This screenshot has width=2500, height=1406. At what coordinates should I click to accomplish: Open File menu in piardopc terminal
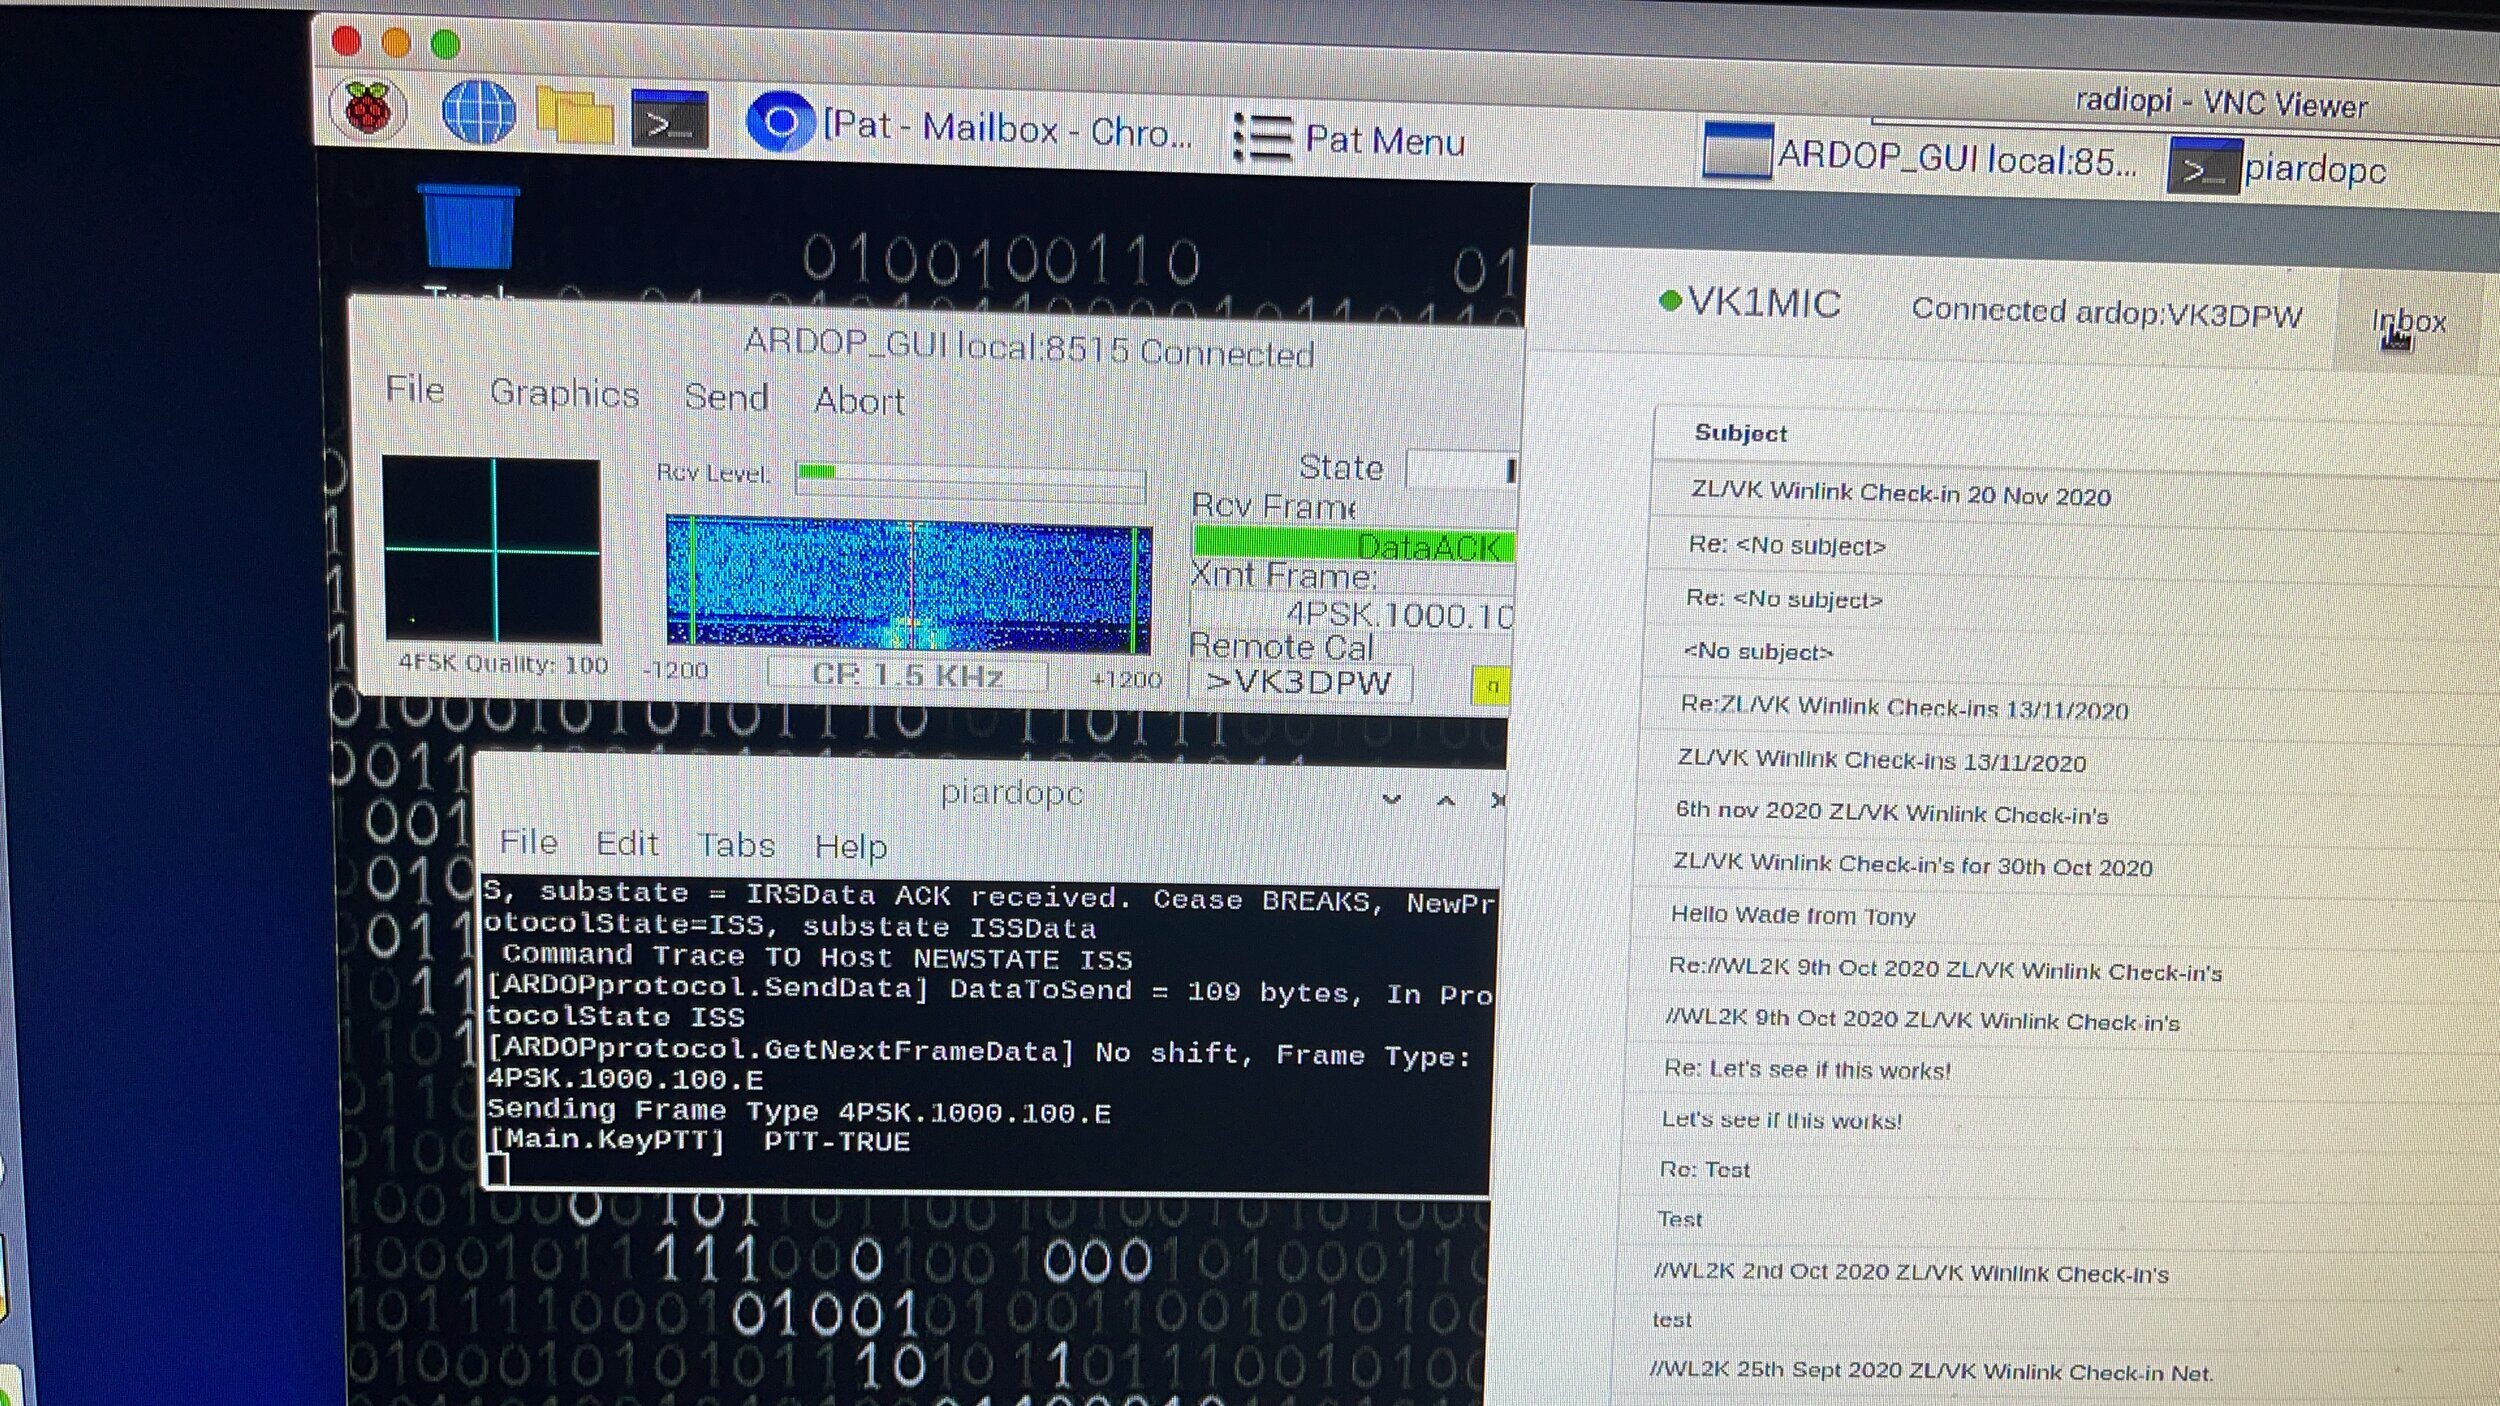(x=528, y=842)
